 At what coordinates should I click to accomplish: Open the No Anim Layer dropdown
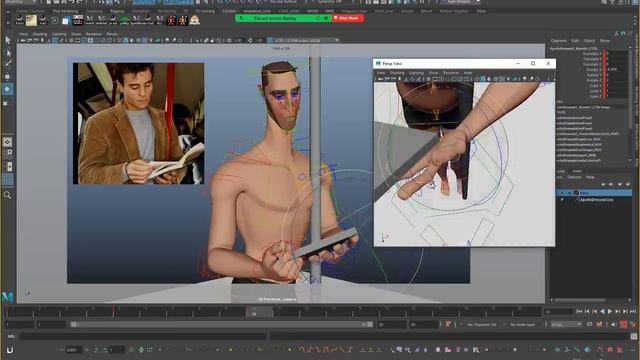click(523, 324)
